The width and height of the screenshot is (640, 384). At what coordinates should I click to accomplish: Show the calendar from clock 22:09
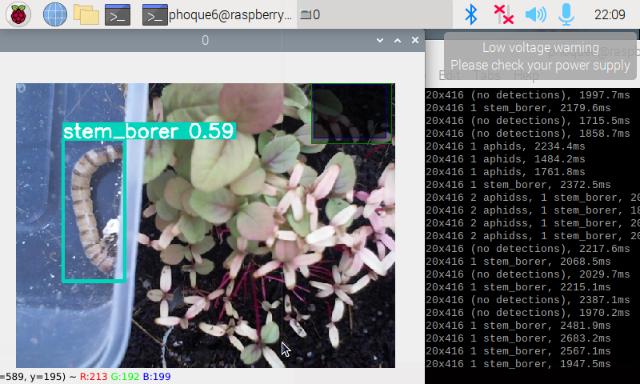coord(609,15)
